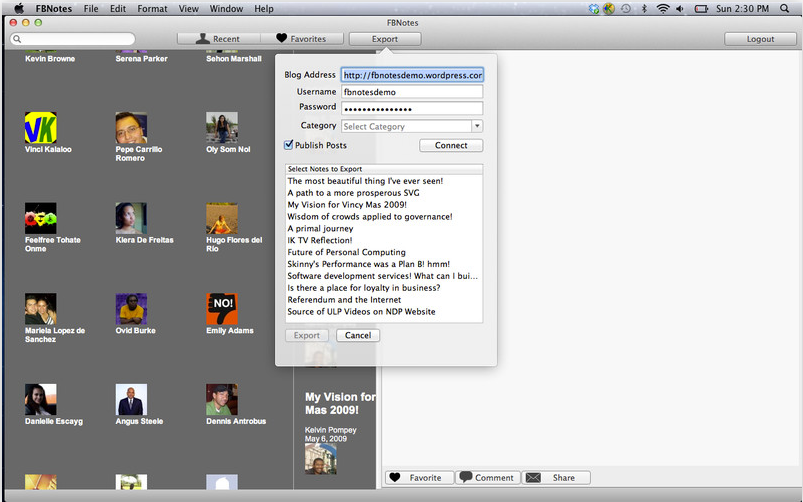Open the Window menu
The image size is (803, 502).
click(x=226, y=8)
